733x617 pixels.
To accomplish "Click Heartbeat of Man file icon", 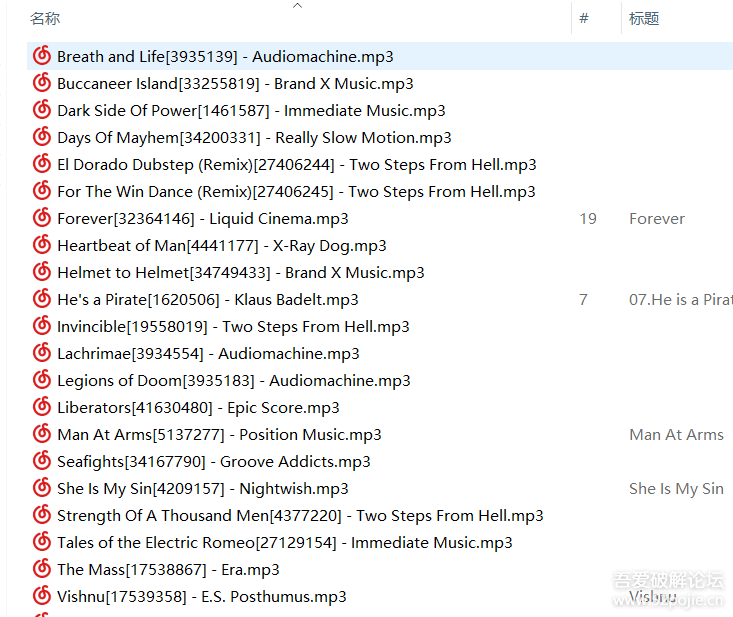I will [x=42, y=244].
